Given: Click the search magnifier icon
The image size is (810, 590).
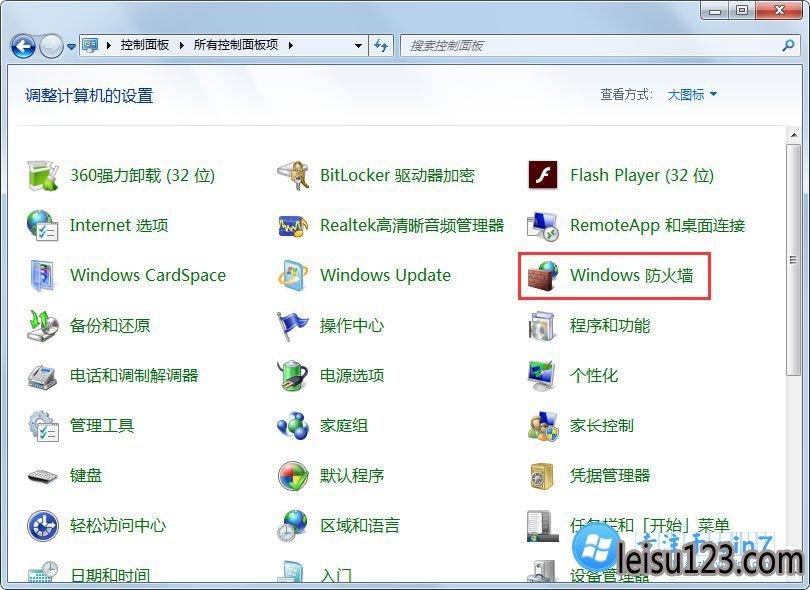Looking at the screenshot, I should [x=788, y=45].
